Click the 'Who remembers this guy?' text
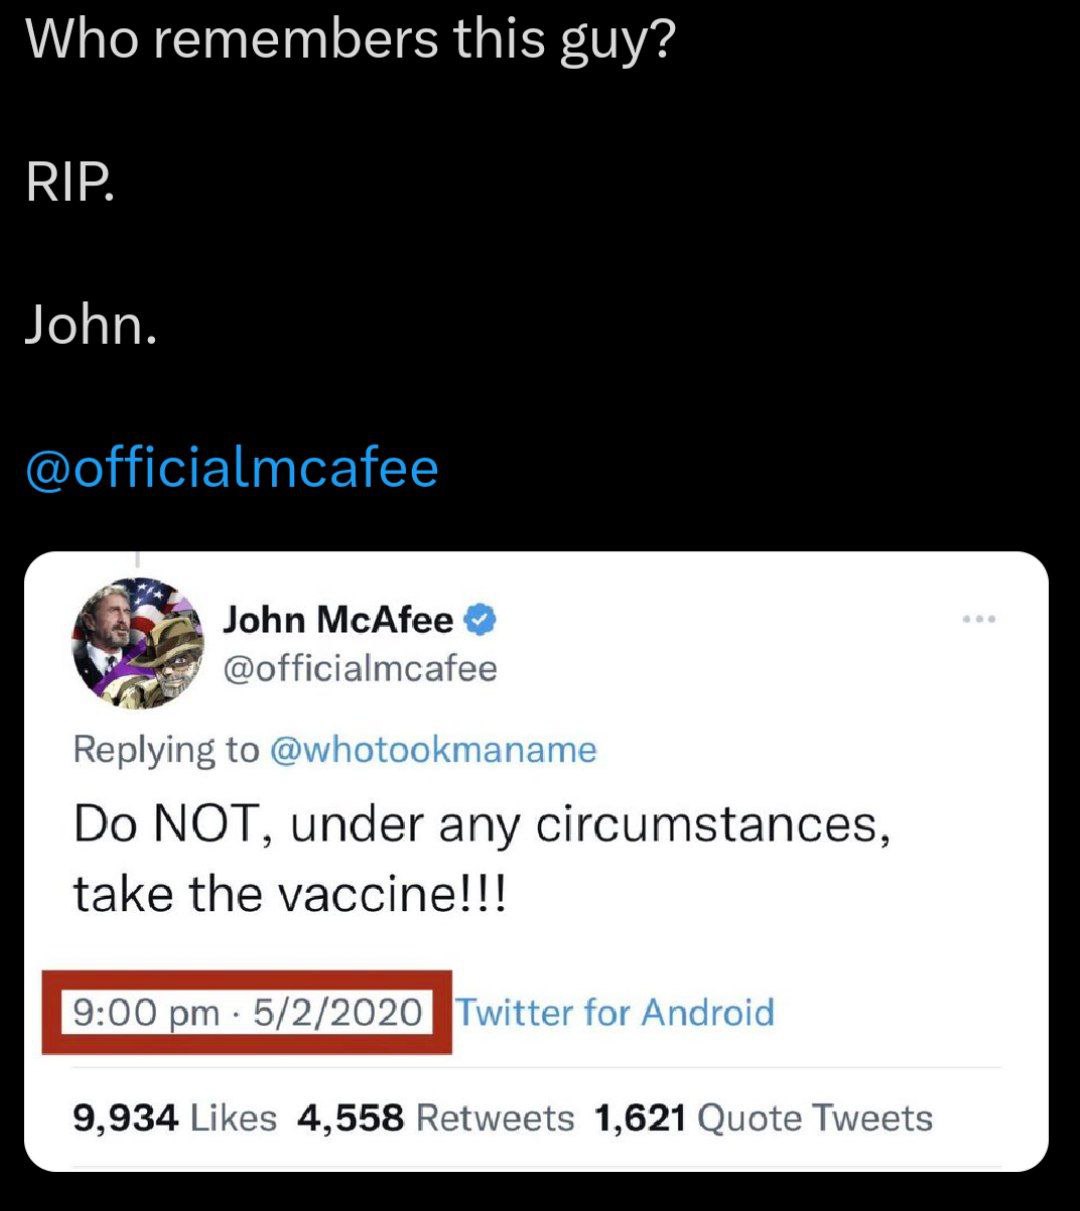1080x1211 pixels. [x=350, y=41]
